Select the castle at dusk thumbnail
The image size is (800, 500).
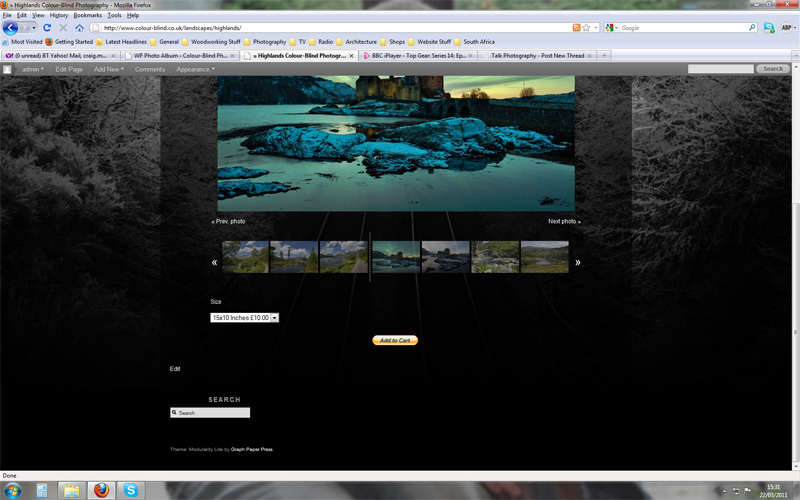396,257
